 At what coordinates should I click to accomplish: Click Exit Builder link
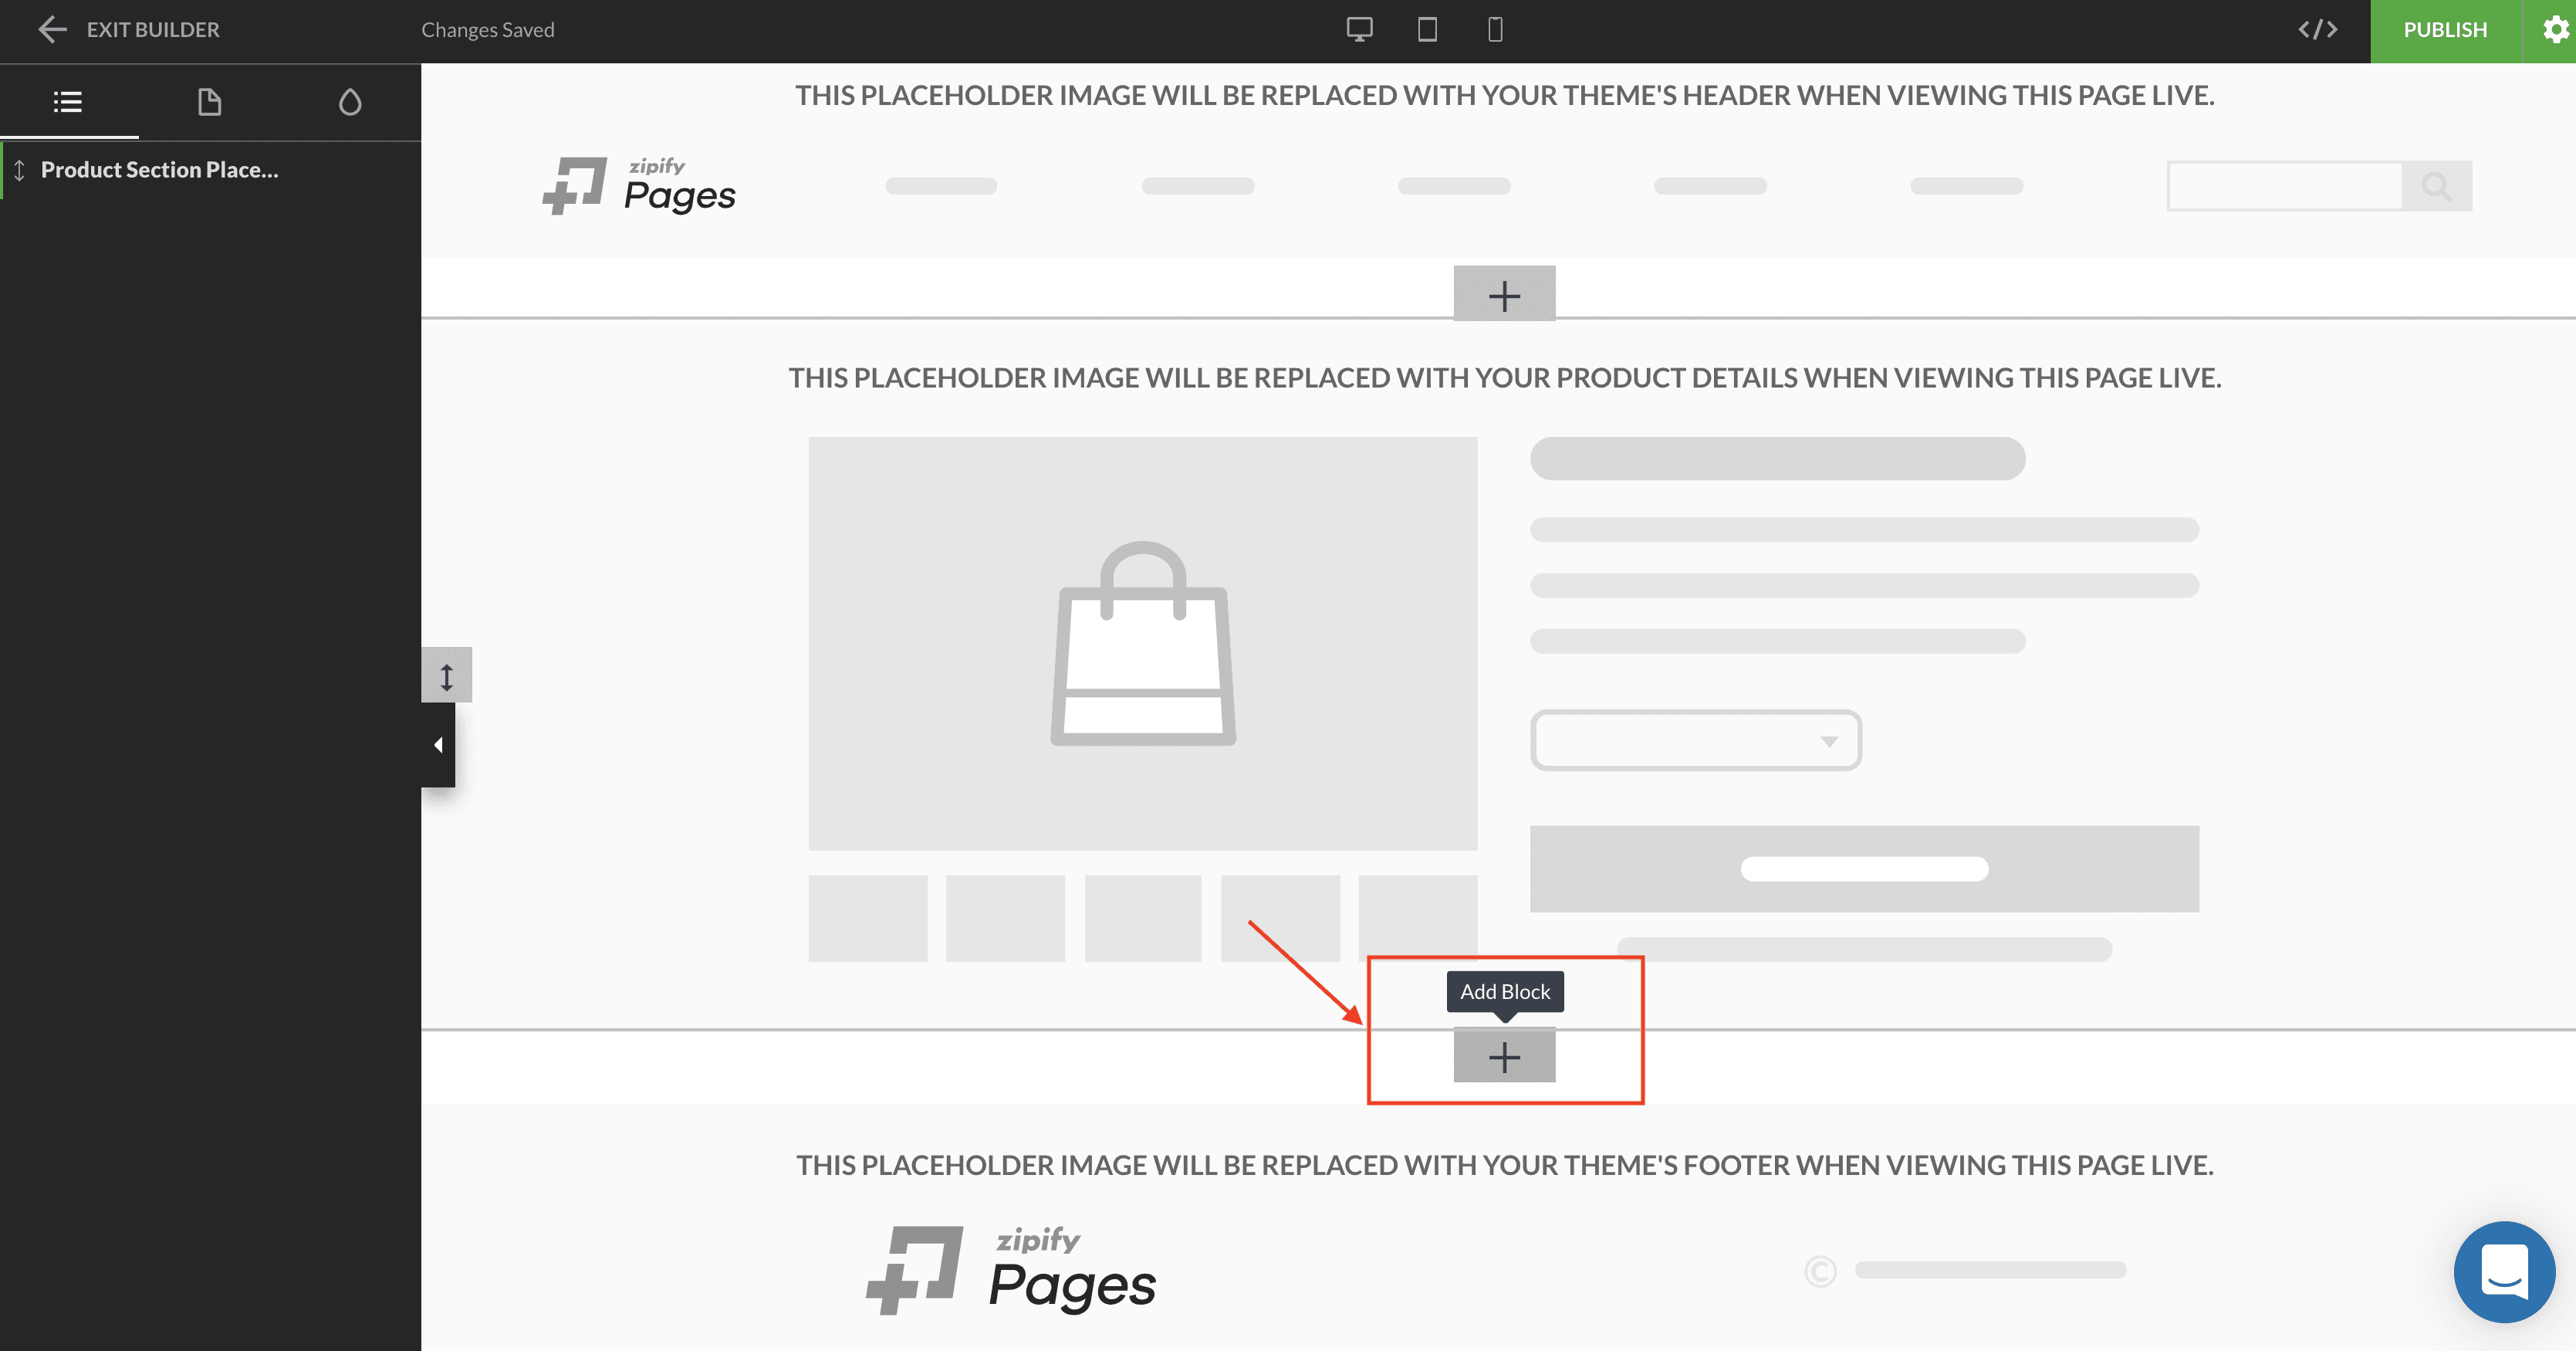tap(153, 30)
